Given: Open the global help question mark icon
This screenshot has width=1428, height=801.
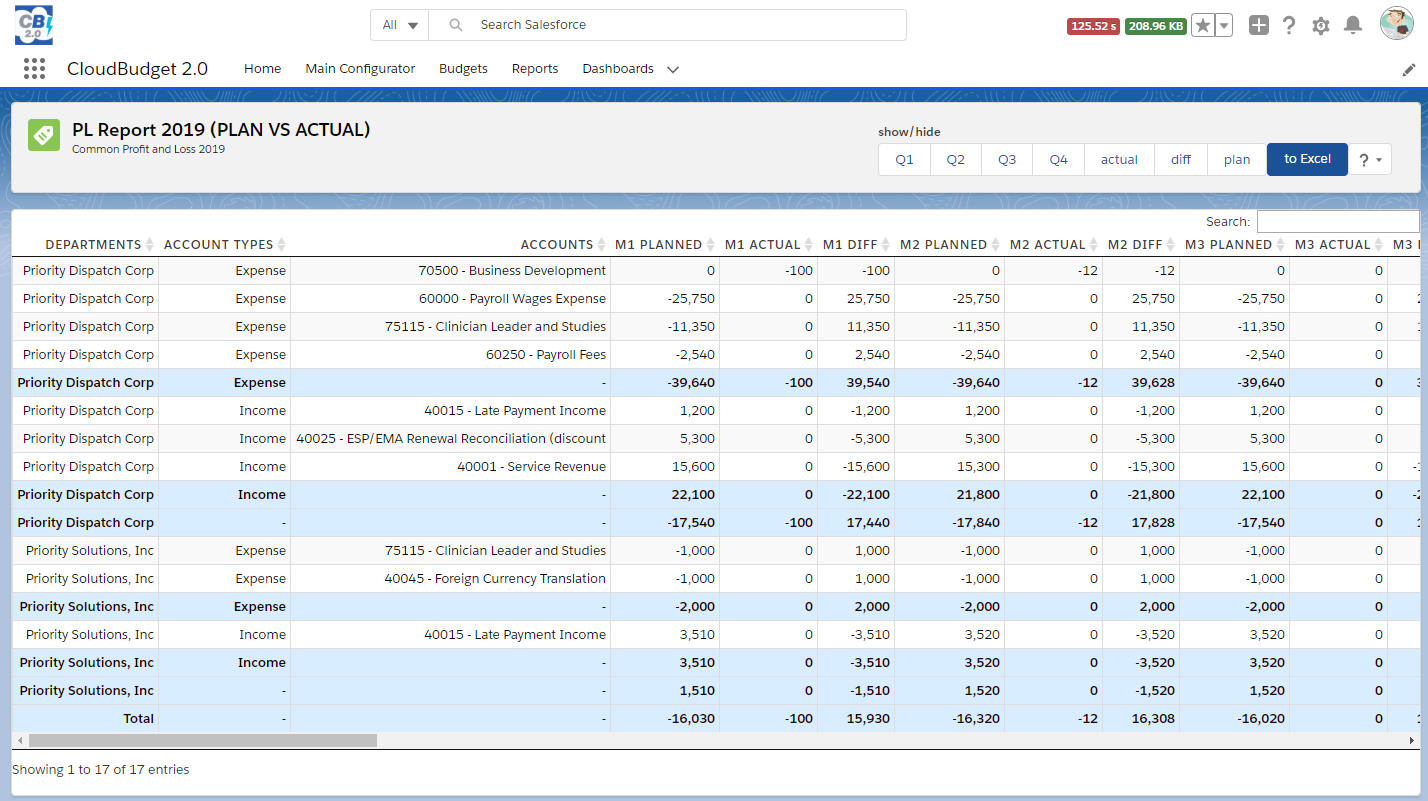Looking at the screenshot, I should (x=1289, y=25).
